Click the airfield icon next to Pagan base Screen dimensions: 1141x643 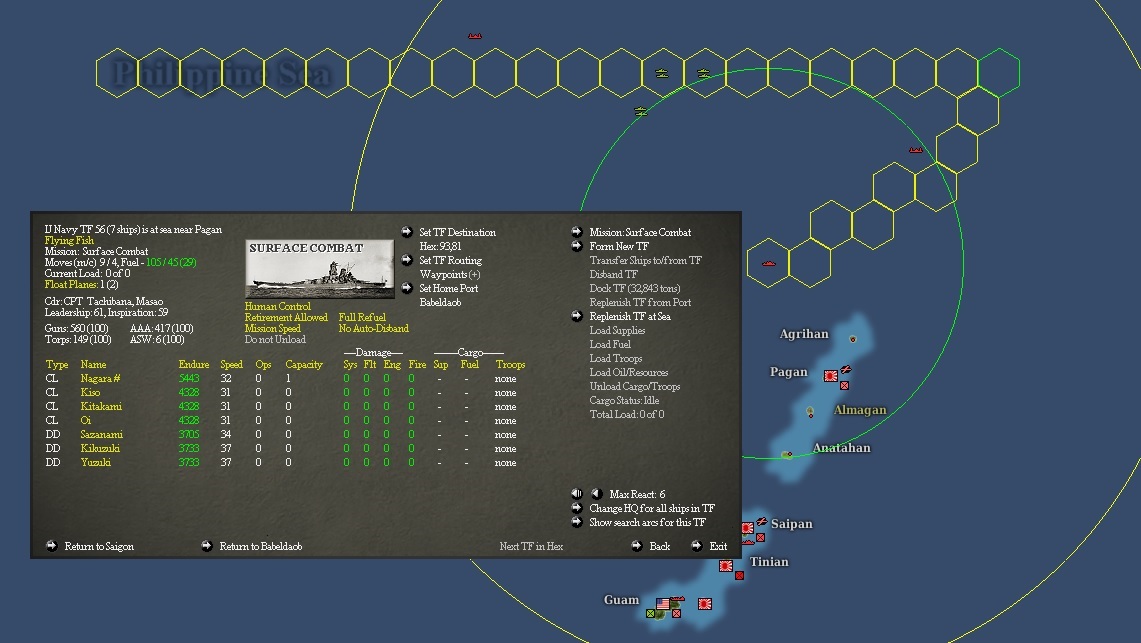point(846,370)
